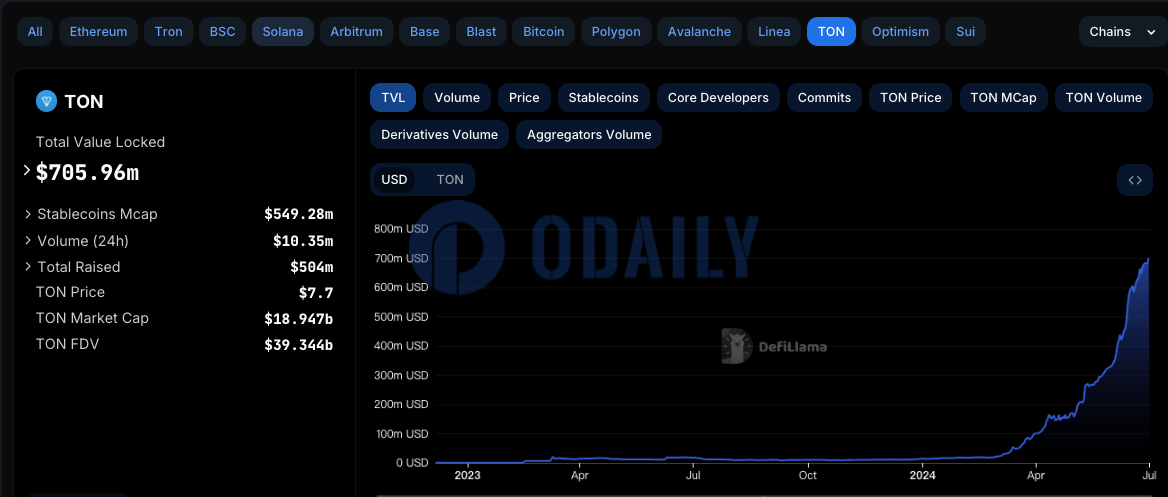Expand Total Value Locked breakdown arrow
Image resolution: width=1168 pixels, height=497 pixels.
(x=27, y=171)
